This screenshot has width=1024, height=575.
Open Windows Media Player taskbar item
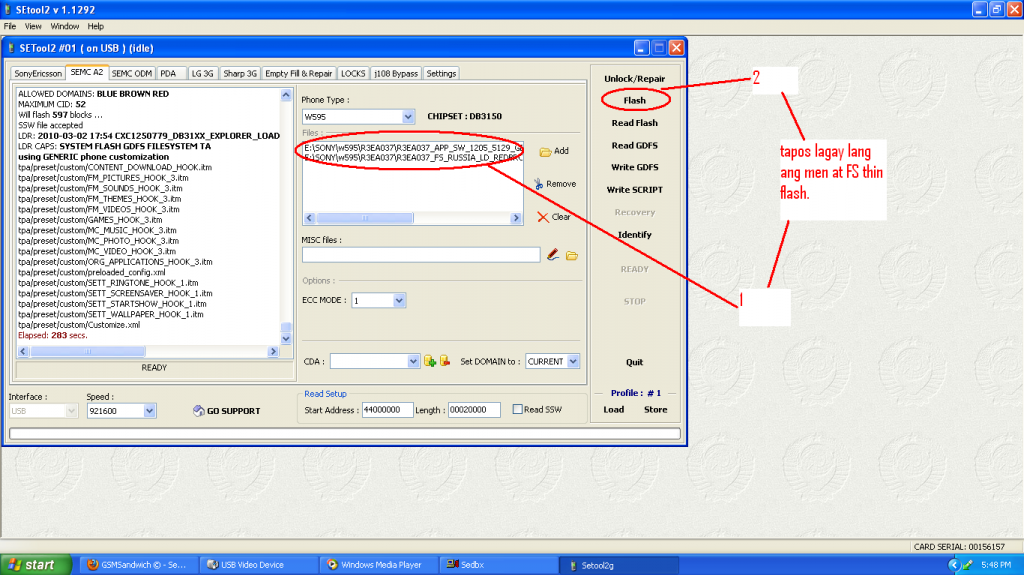379,565
